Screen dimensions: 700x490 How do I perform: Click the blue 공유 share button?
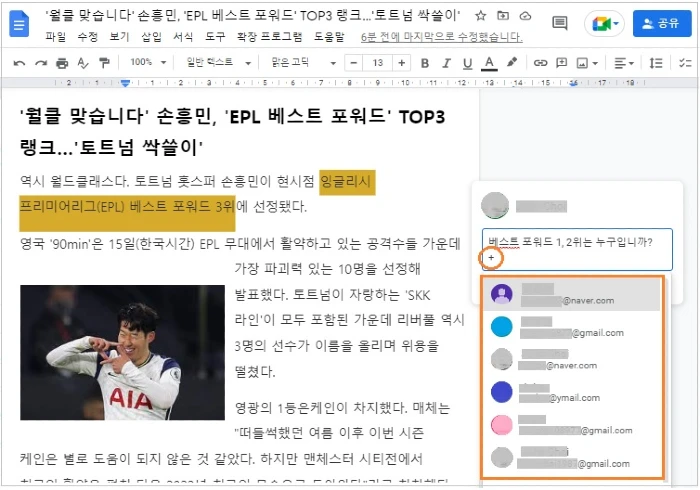662,23
